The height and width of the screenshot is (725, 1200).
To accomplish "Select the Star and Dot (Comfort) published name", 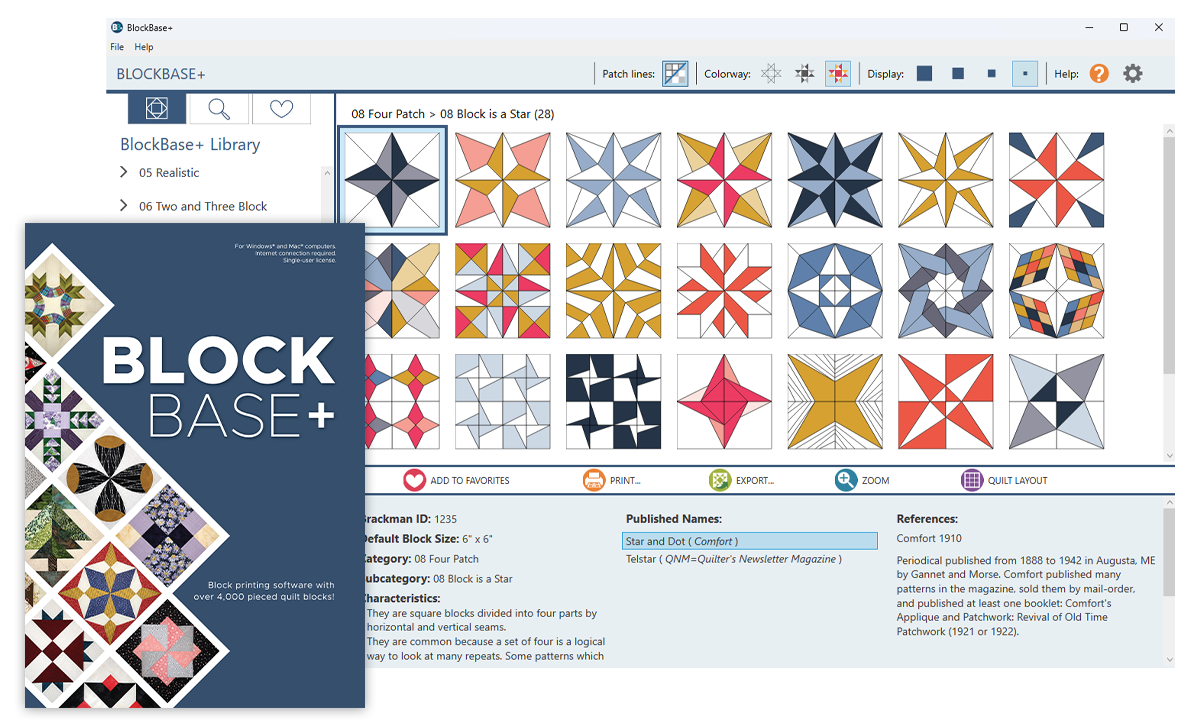I will (x=749, y=541).
